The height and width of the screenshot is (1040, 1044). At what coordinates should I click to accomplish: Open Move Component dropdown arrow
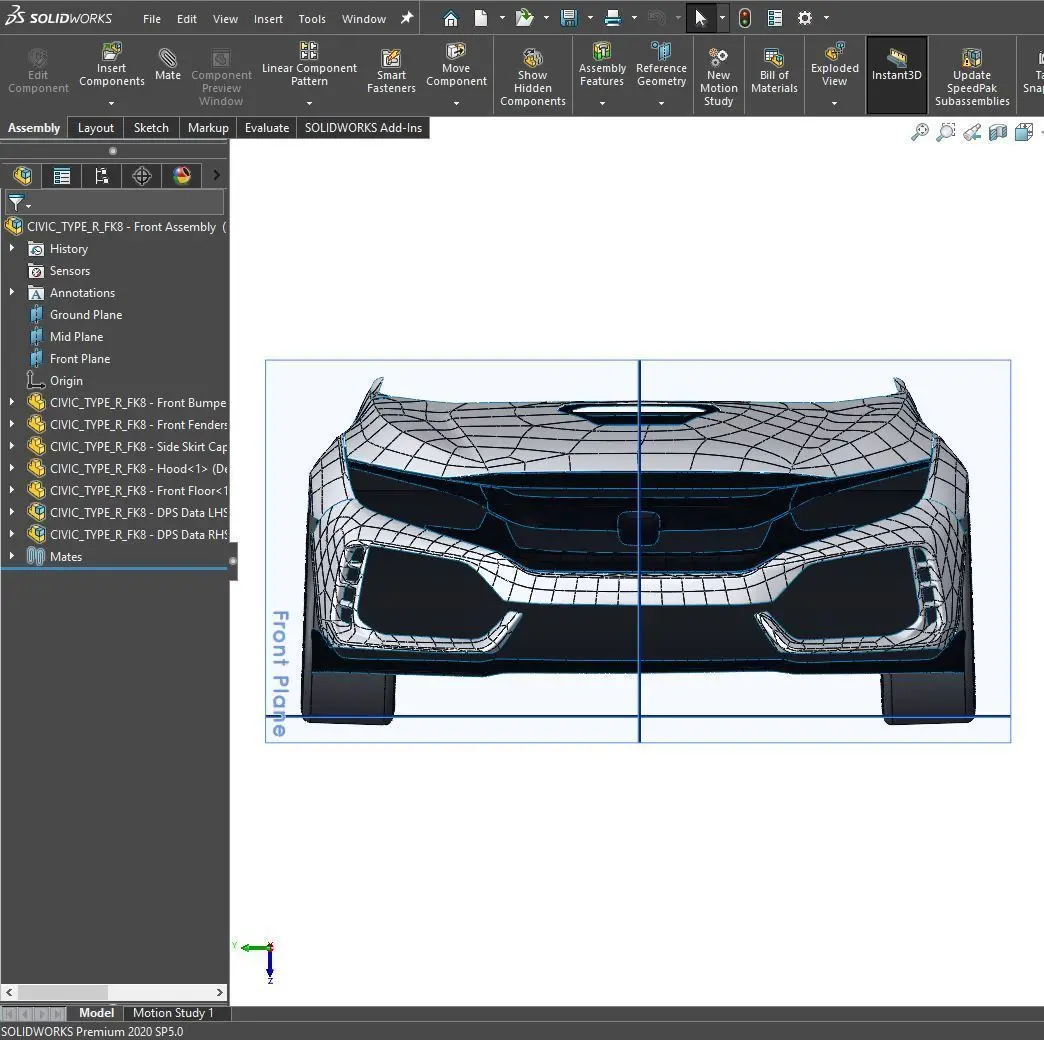coord(456,103)
